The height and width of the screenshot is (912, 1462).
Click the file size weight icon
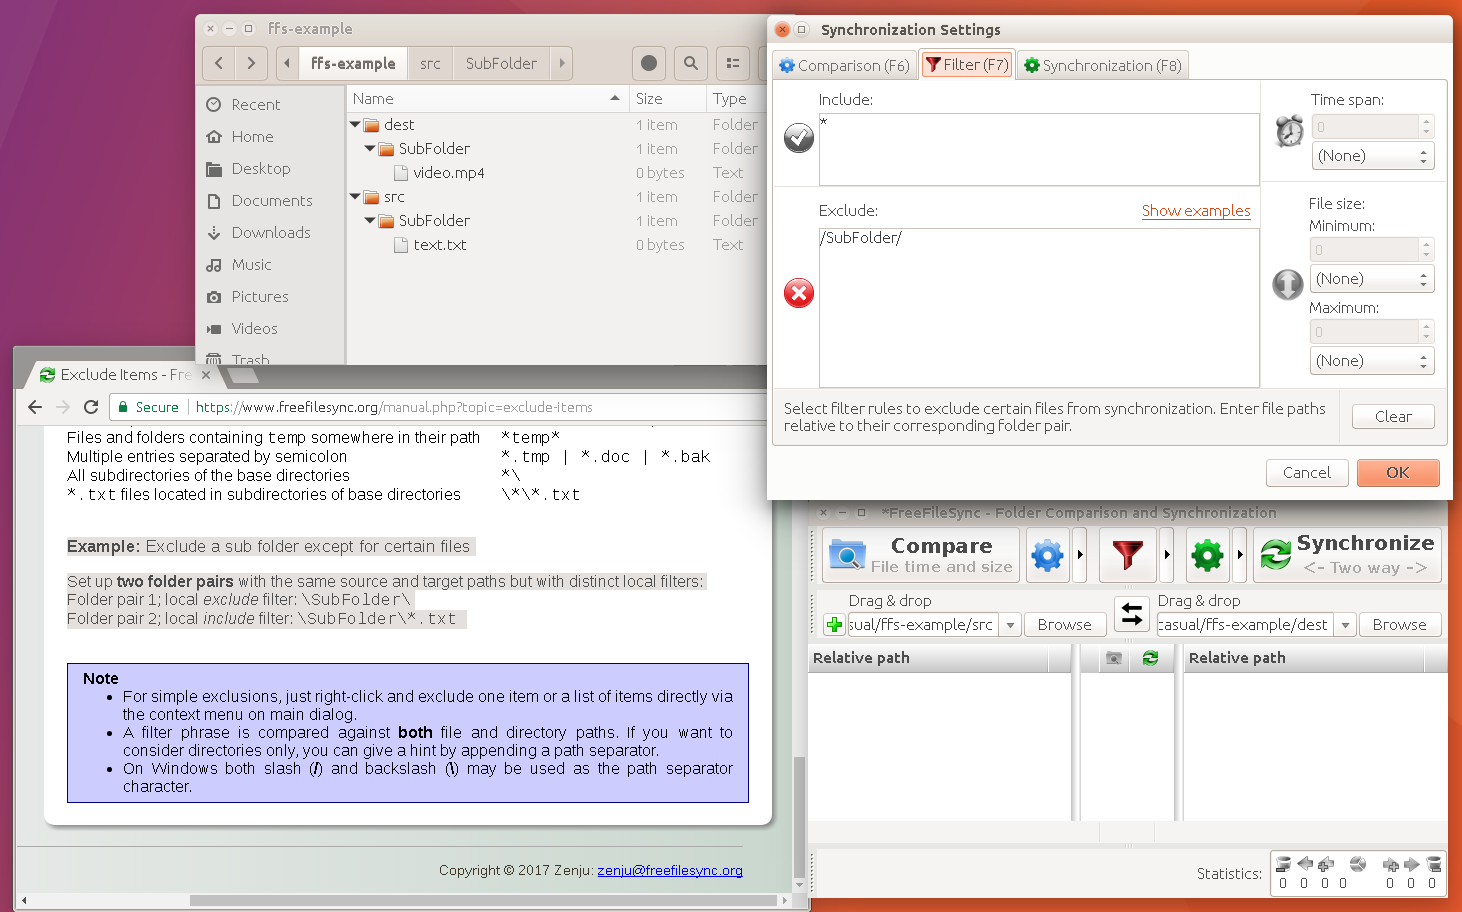coord(1287,285)
